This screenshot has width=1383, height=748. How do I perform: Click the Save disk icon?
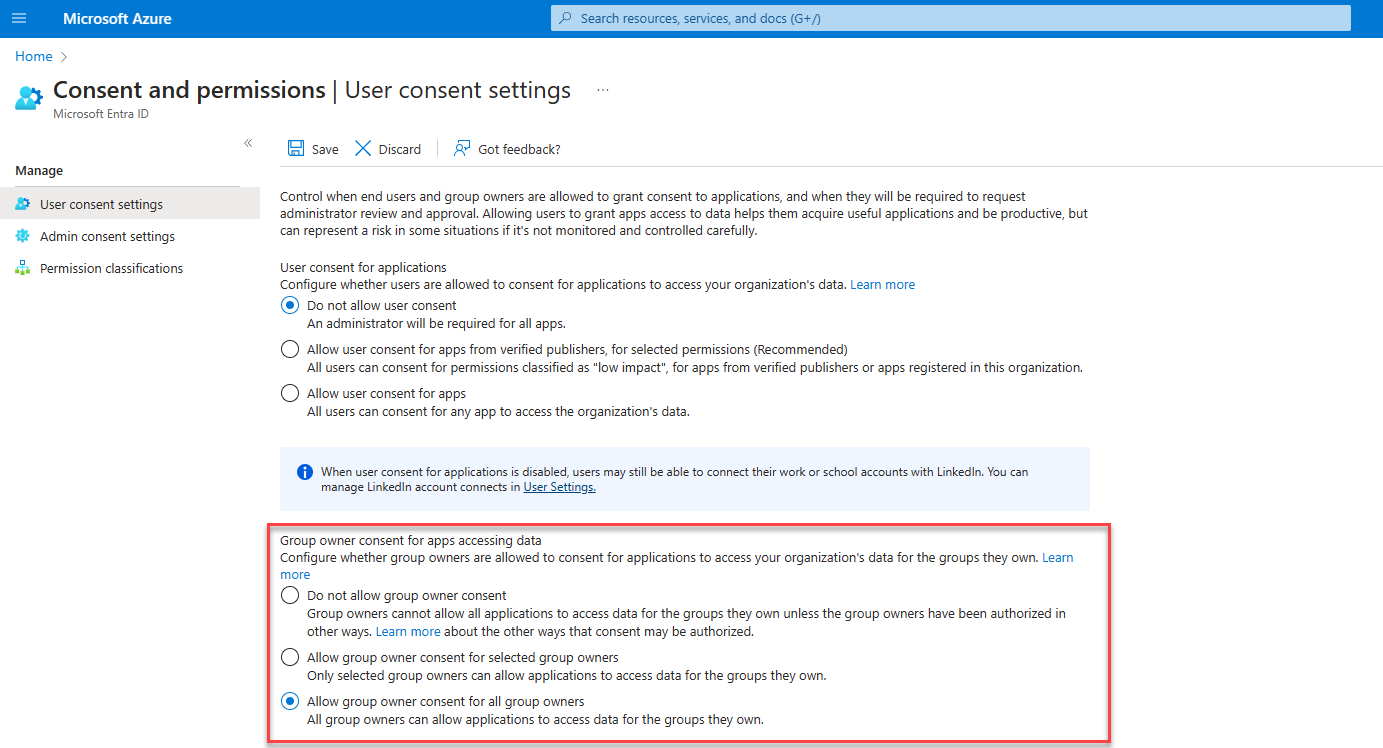point(296,148)
